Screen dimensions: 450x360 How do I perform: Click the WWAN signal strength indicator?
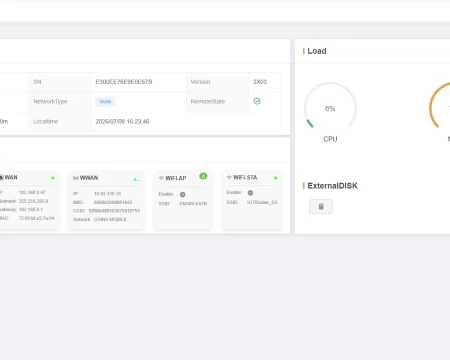tap(136, 179)
